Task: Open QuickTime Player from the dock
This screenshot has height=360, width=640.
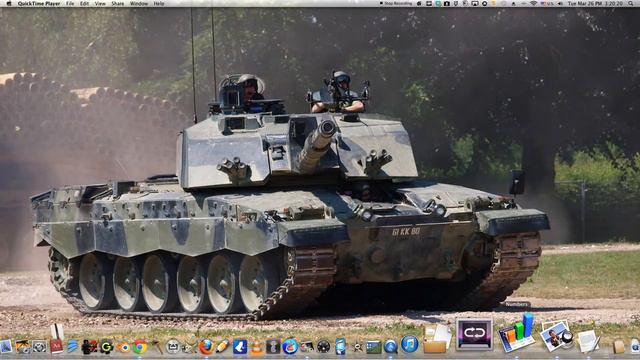Action: pyautogui.click(x=391, y=346)
